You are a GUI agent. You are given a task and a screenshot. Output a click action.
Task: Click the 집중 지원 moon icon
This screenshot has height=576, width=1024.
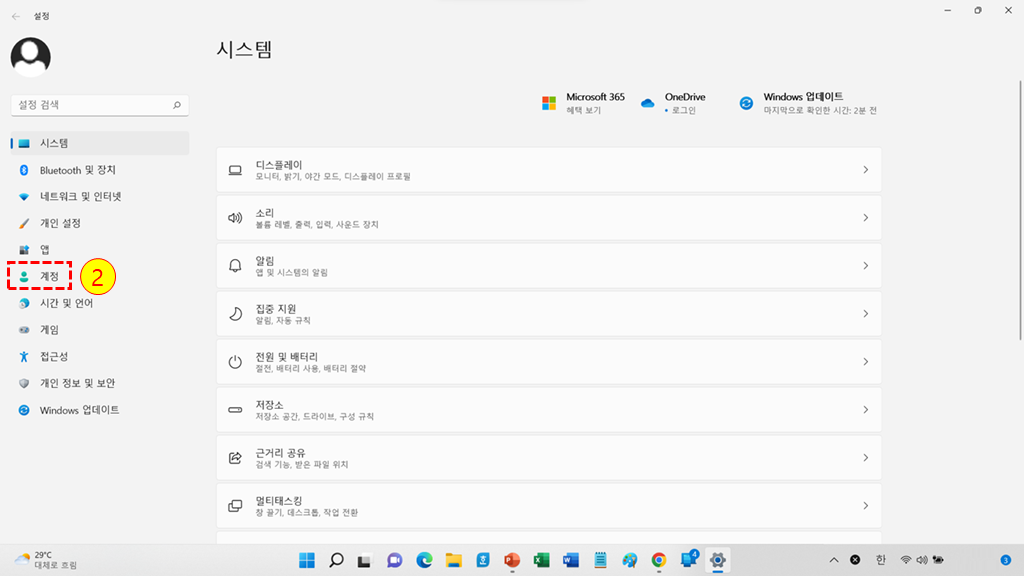coord(235,314)
